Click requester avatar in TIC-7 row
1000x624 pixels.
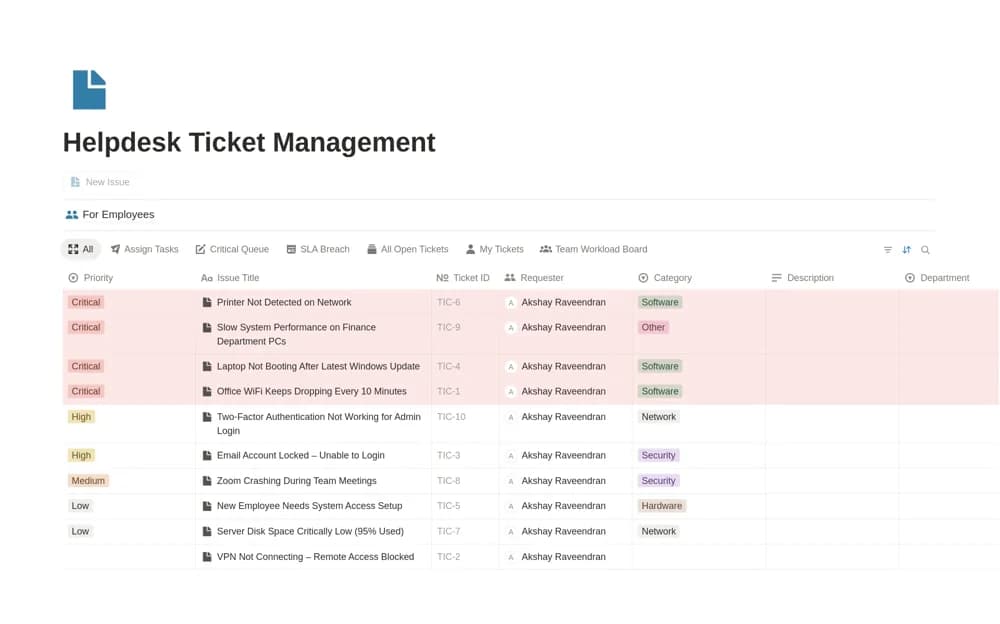(510, 531)
